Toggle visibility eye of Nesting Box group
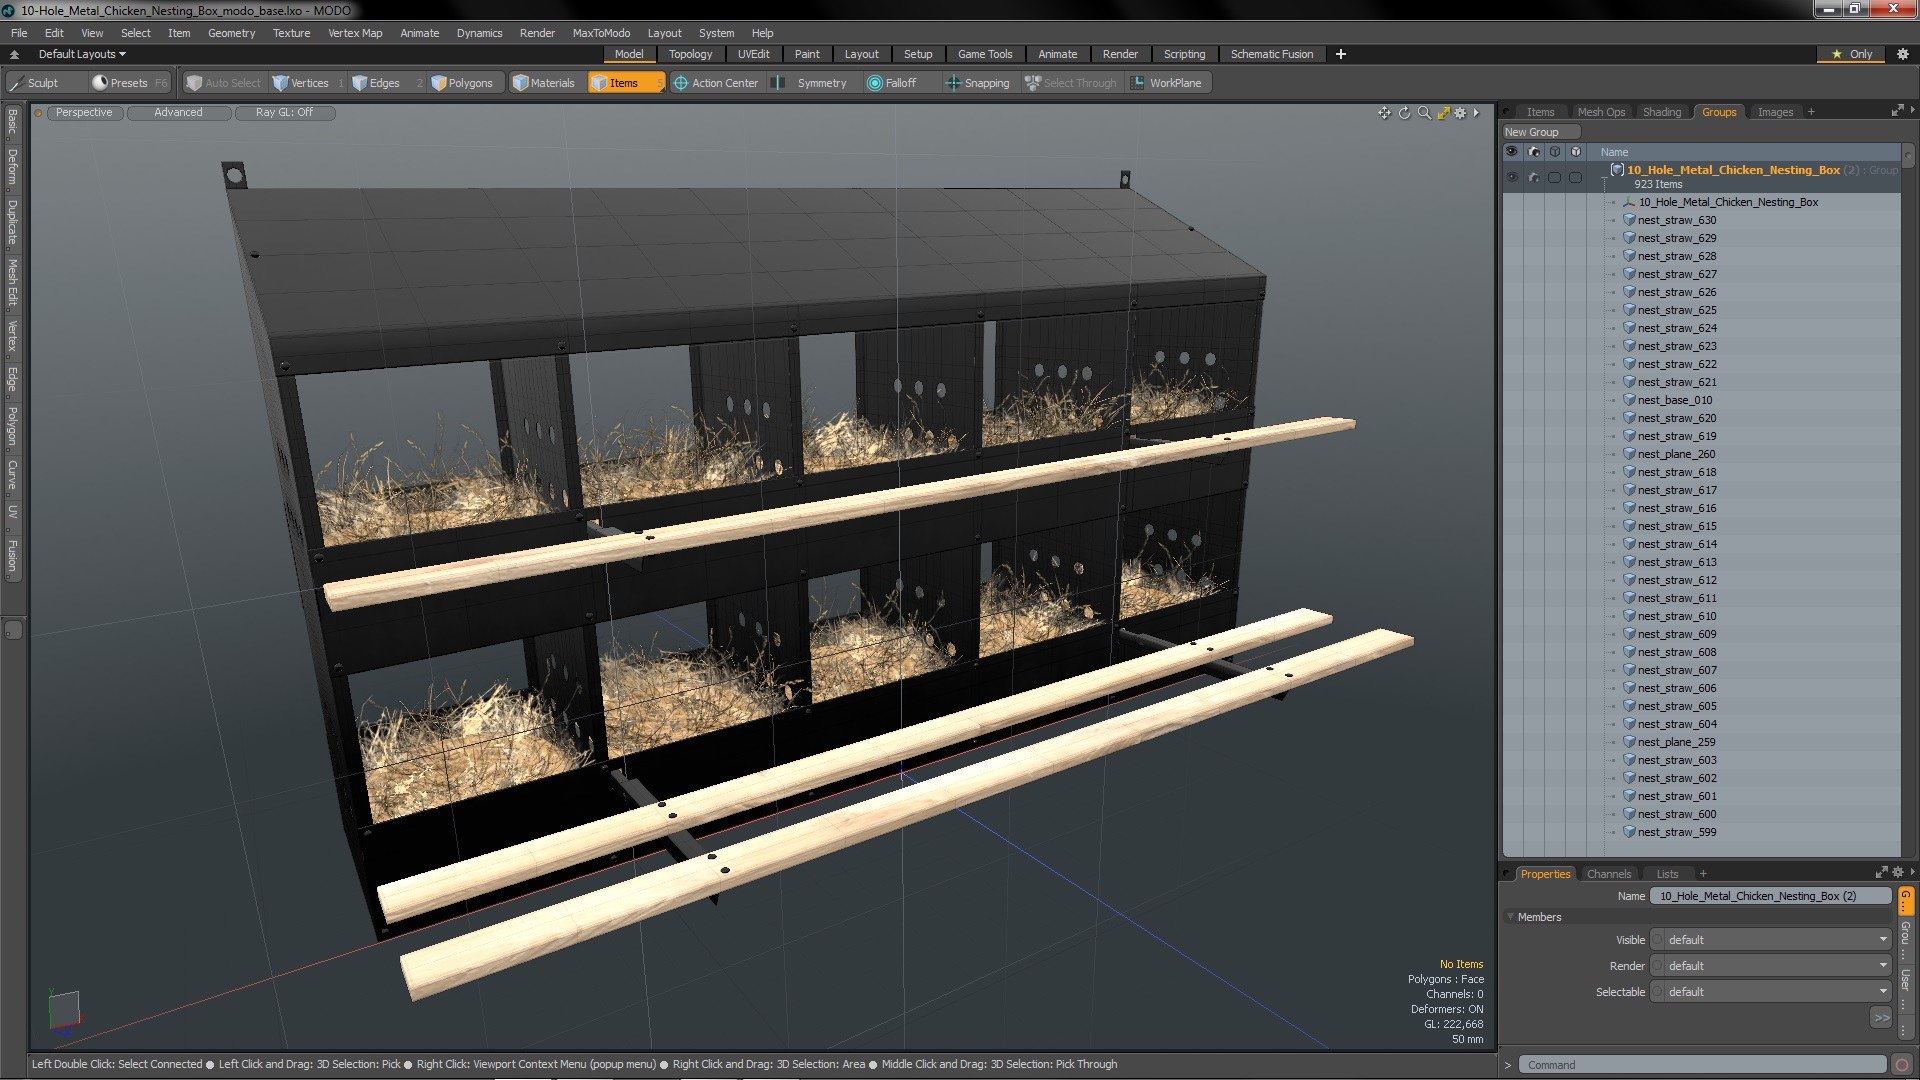1920x1080 pixels. click(1512, 176)
